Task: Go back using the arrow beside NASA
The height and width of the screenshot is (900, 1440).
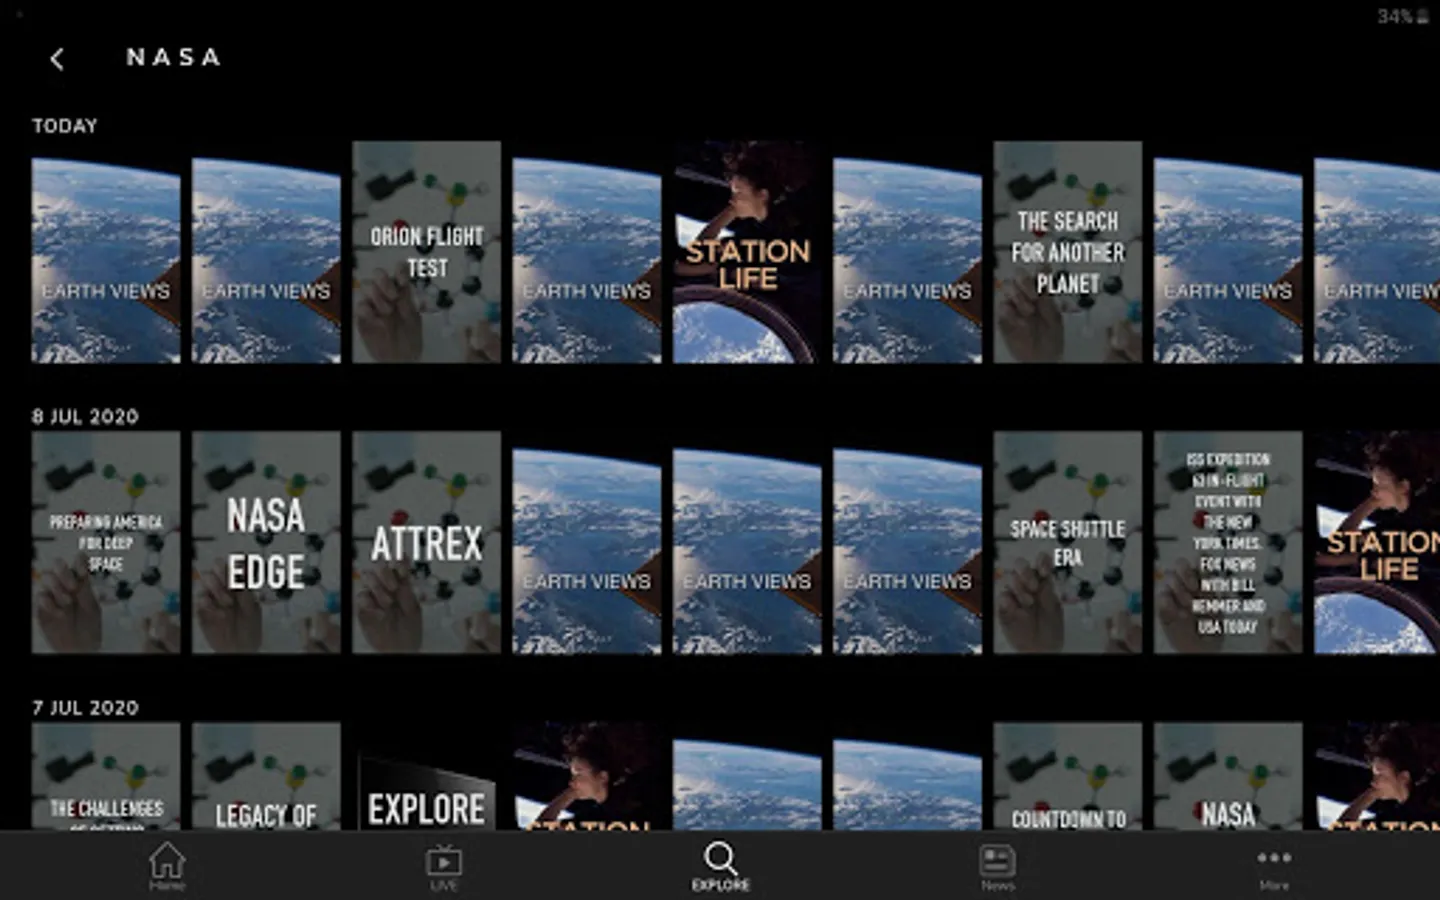Action: click(x=57, y=59)
